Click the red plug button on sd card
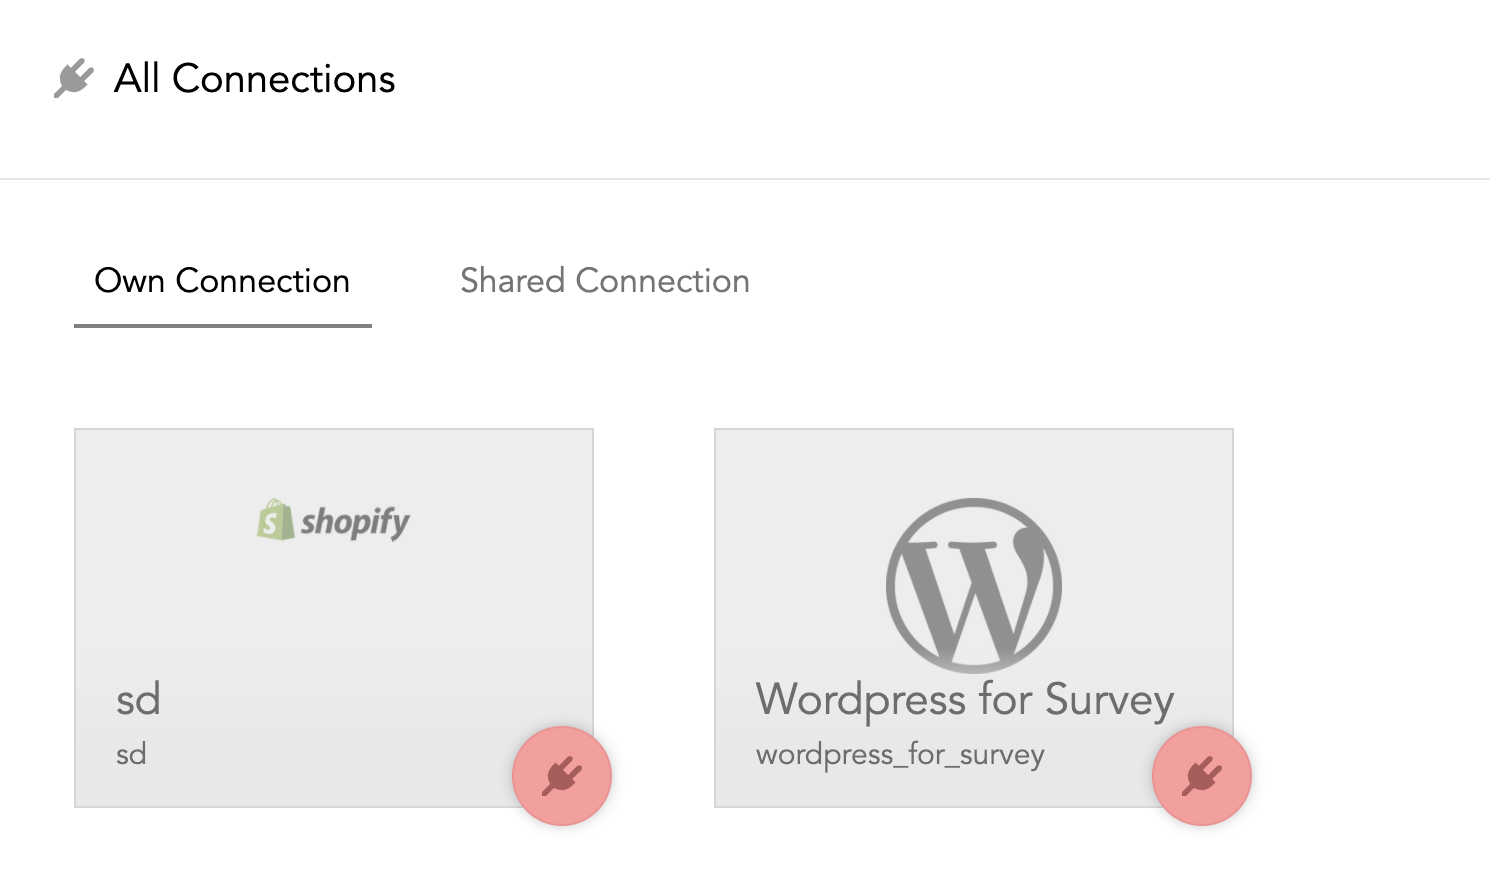The image size is (1490, 894). click(x=562, y=776)
